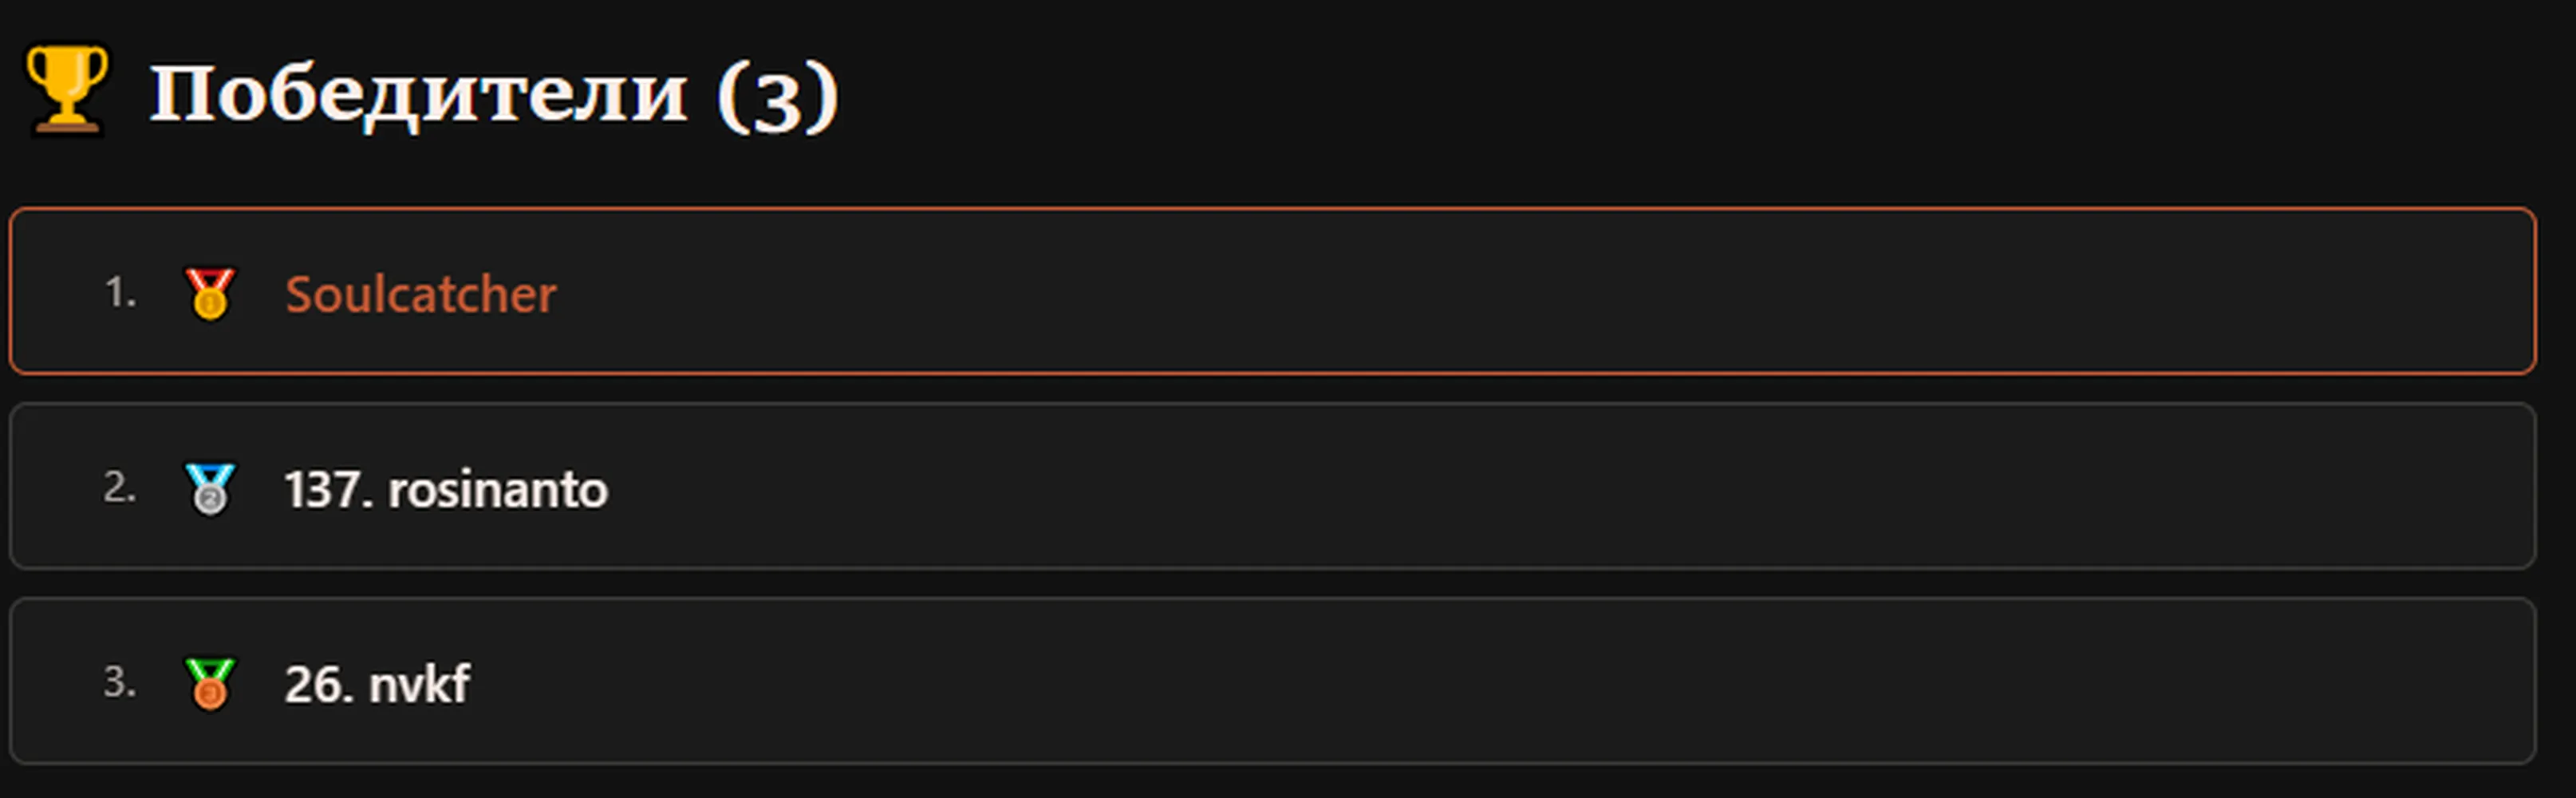Image resolution: width=2576 pixels, height=798 pixels.
Task: Open the Soulcatcher winner link
Action: click(420, 294)
